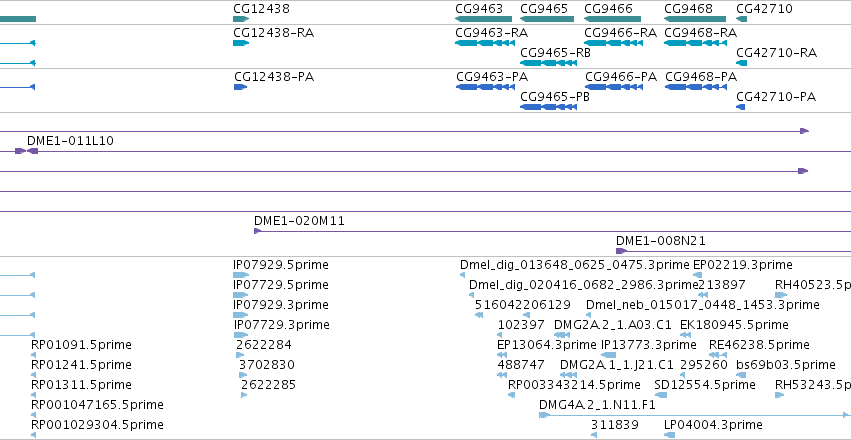Select EST label 213897

pos(722,285)
